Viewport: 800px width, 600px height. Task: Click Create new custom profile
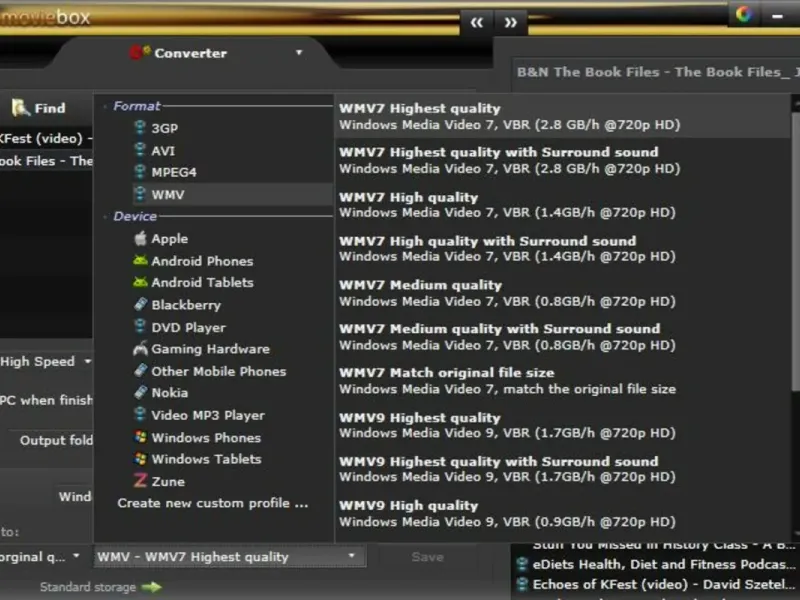point(213,503)
